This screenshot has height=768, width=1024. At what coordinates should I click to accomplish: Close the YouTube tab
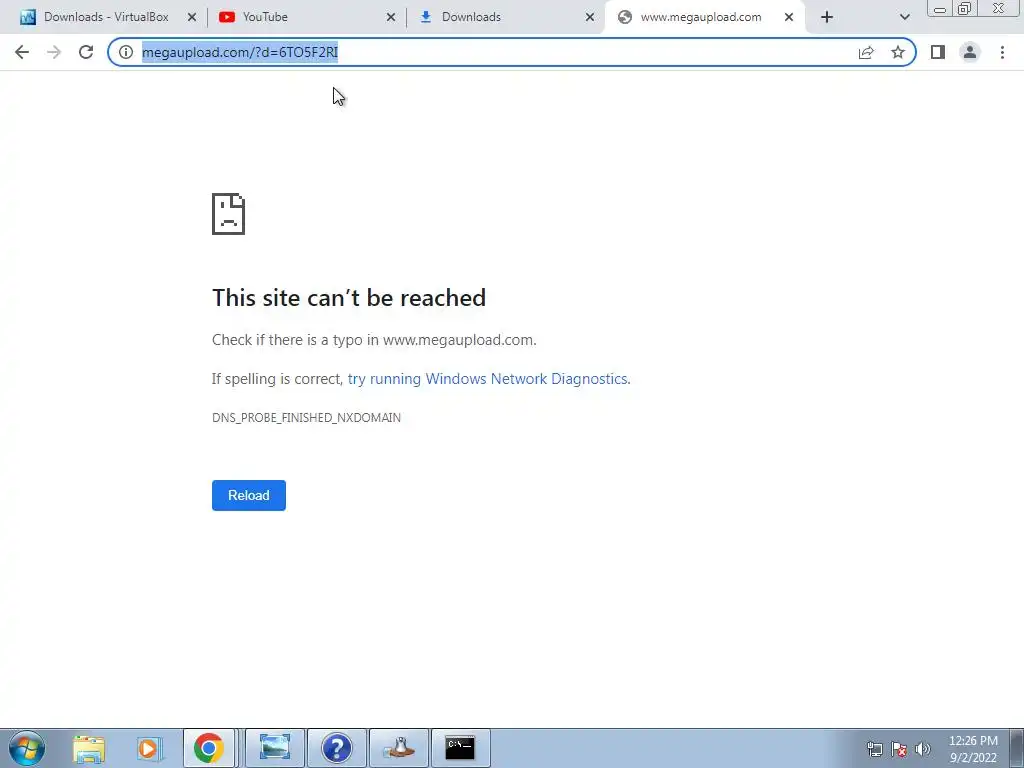pos(391,17)
